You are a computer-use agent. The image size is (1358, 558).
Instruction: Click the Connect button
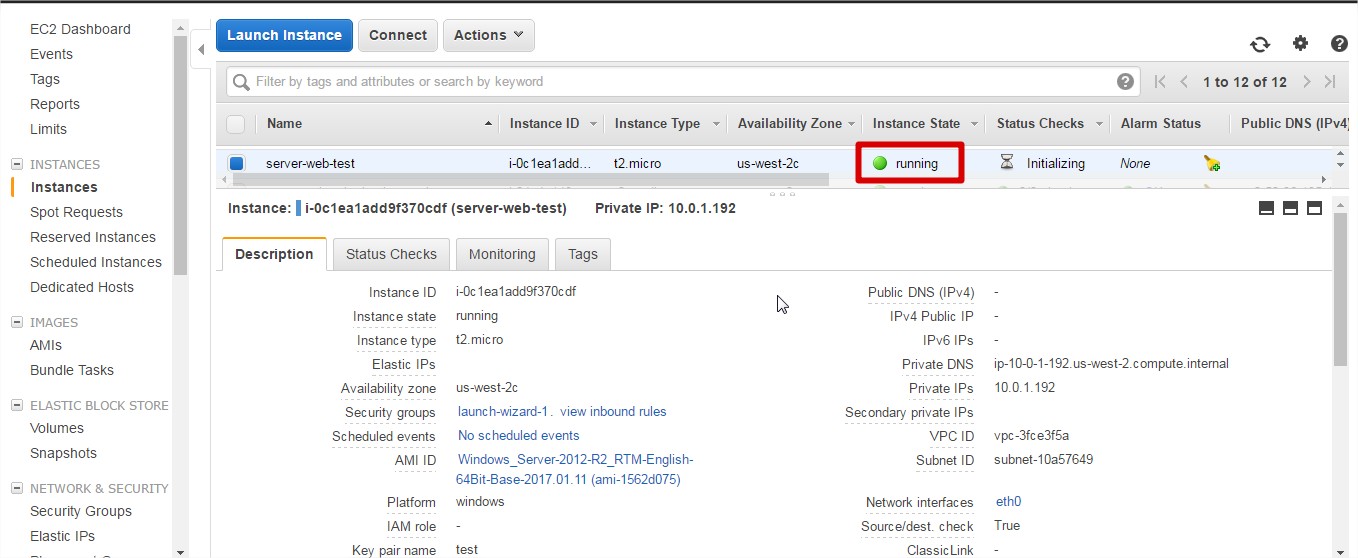click(398, 35)
